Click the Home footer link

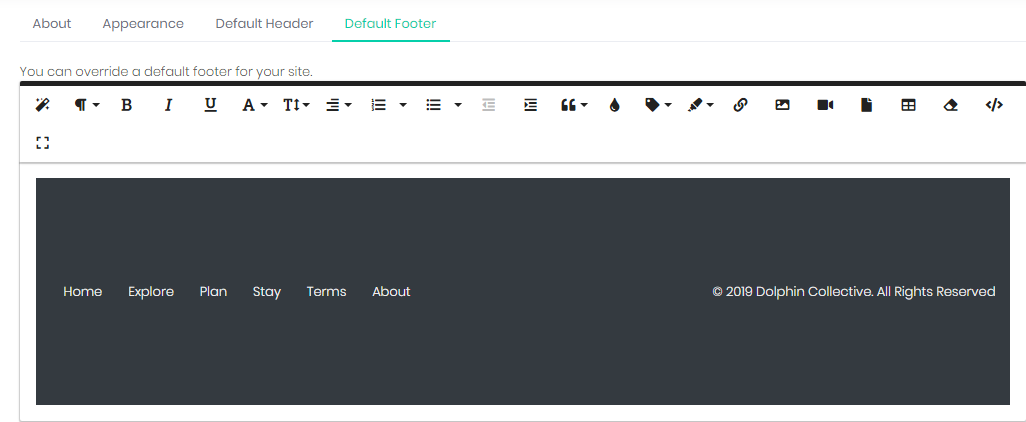point(82,291)
